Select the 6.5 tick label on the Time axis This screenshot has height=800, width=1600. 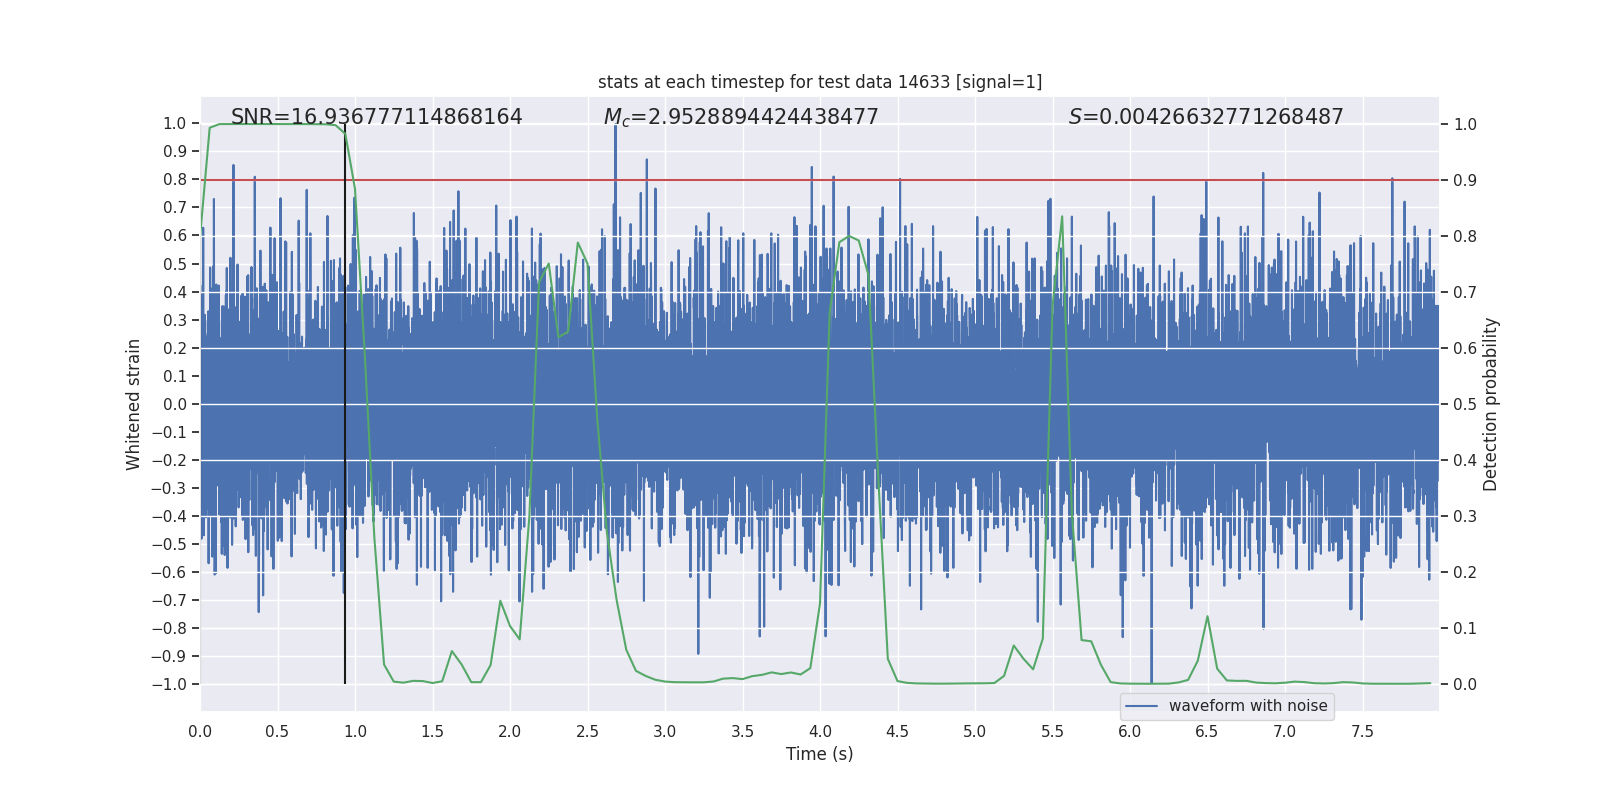point(1207,731)
